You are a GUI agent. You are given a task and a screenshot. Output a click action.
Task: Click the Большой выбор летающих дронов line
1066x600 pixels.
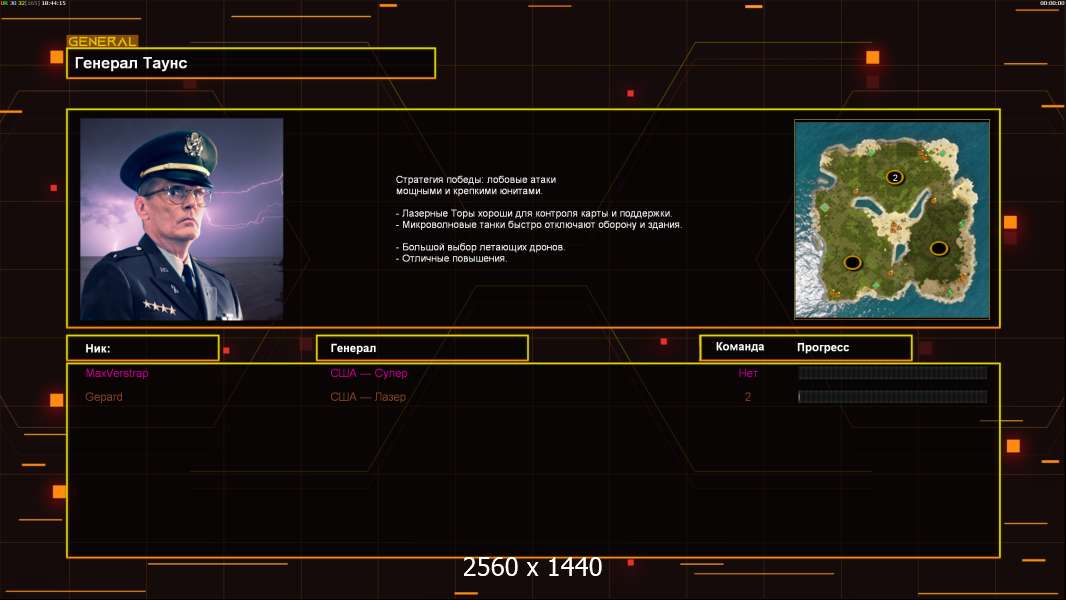[481, 247]
